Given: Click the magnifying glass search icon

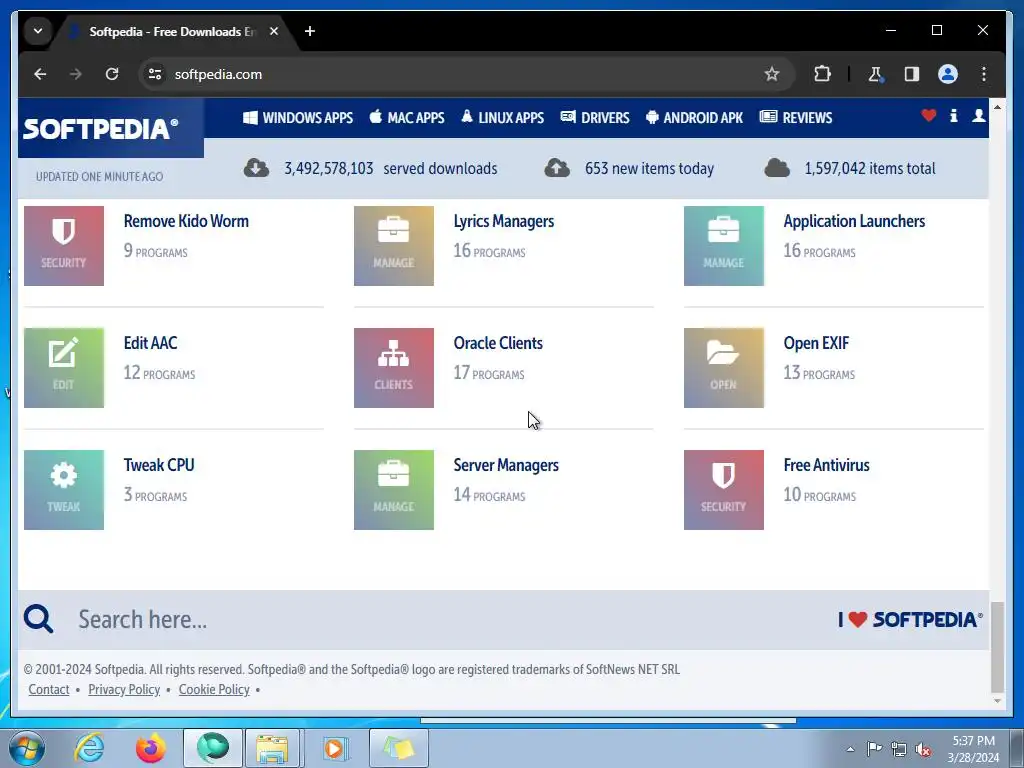Looking at the screenshot, I should pyautogui.click(x=39, y=618).
